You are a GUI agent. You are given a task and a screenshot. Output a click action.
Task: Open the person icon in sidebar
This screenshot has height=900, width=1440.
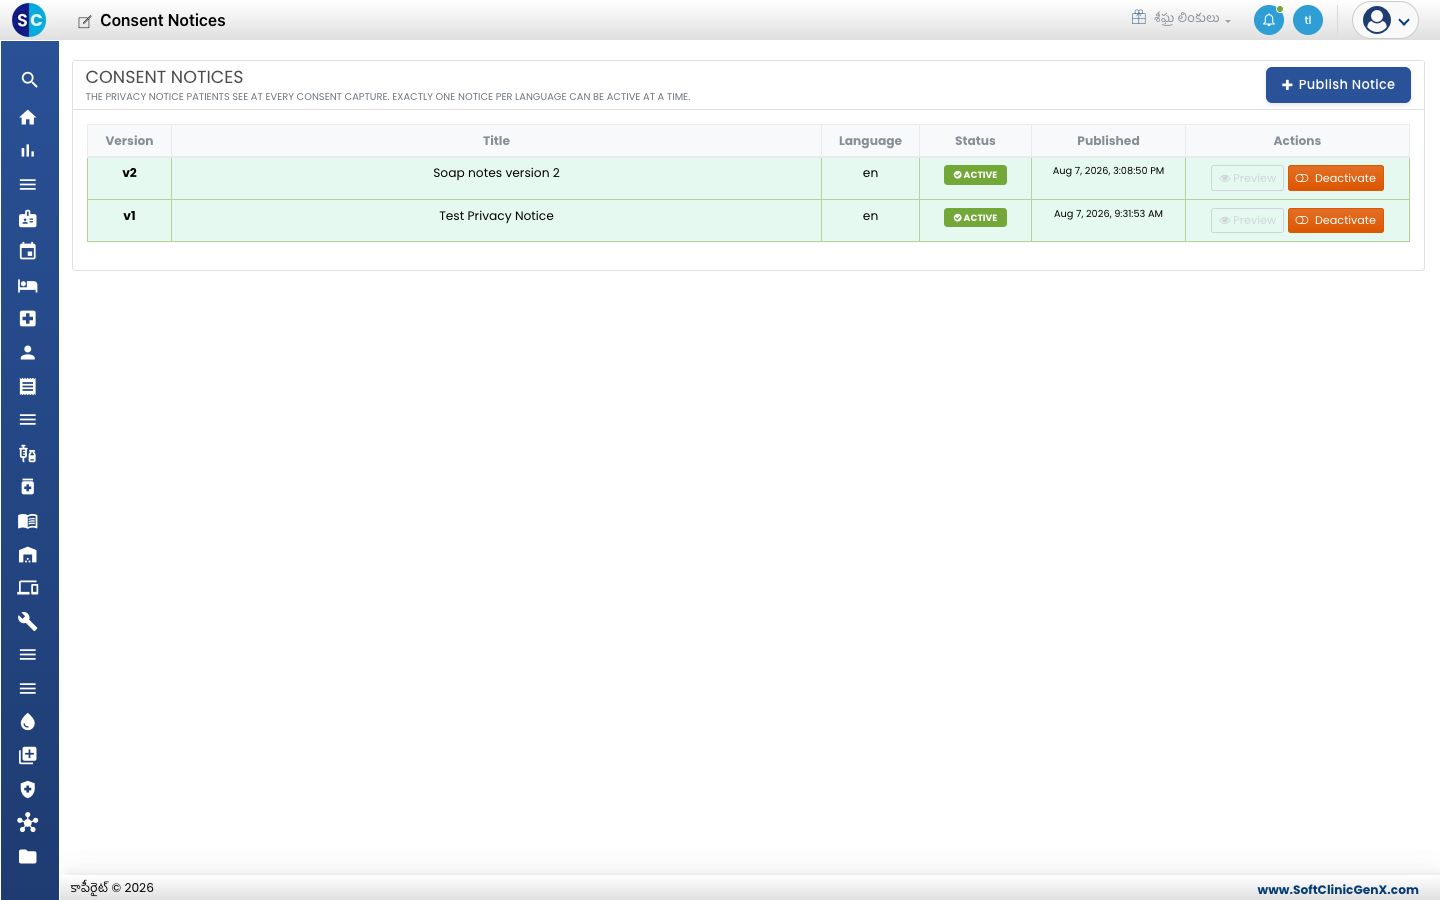(x=28, y=353)
